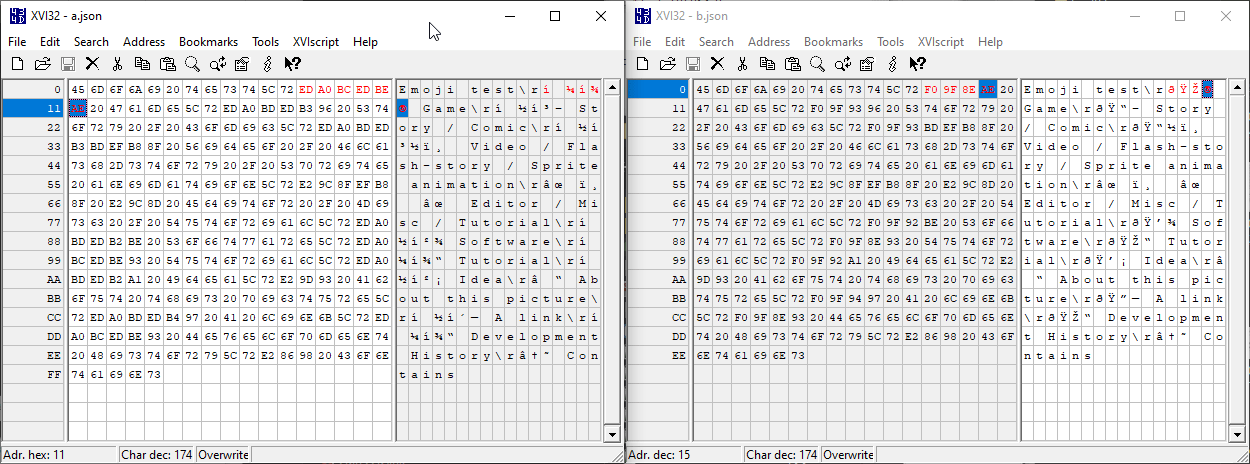The height and width of the screenshot is (464, 1250).
Task: Click the Paste clipboard icon in b.json toolbar
Action: tap(792, 64)
